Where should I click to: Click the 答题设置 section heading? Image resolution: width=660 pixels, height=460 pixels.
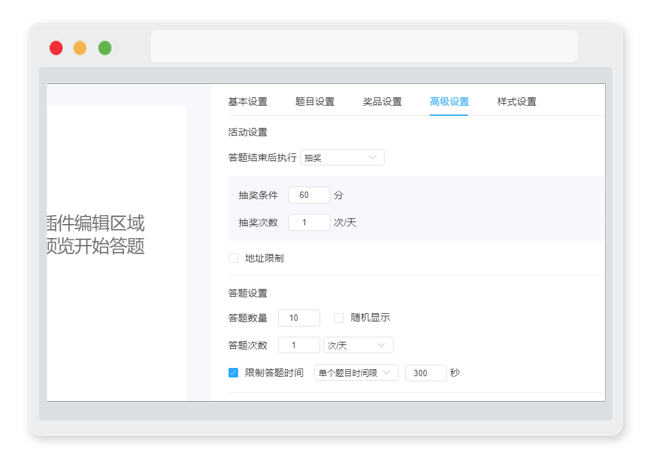click(248, 293)
